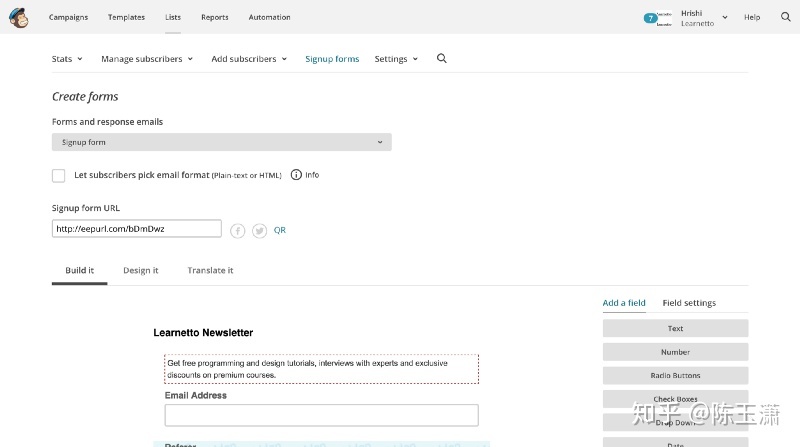Enable Let subscribers pick email format checkbox
This screenshot has height=447, width=800.
59,176
